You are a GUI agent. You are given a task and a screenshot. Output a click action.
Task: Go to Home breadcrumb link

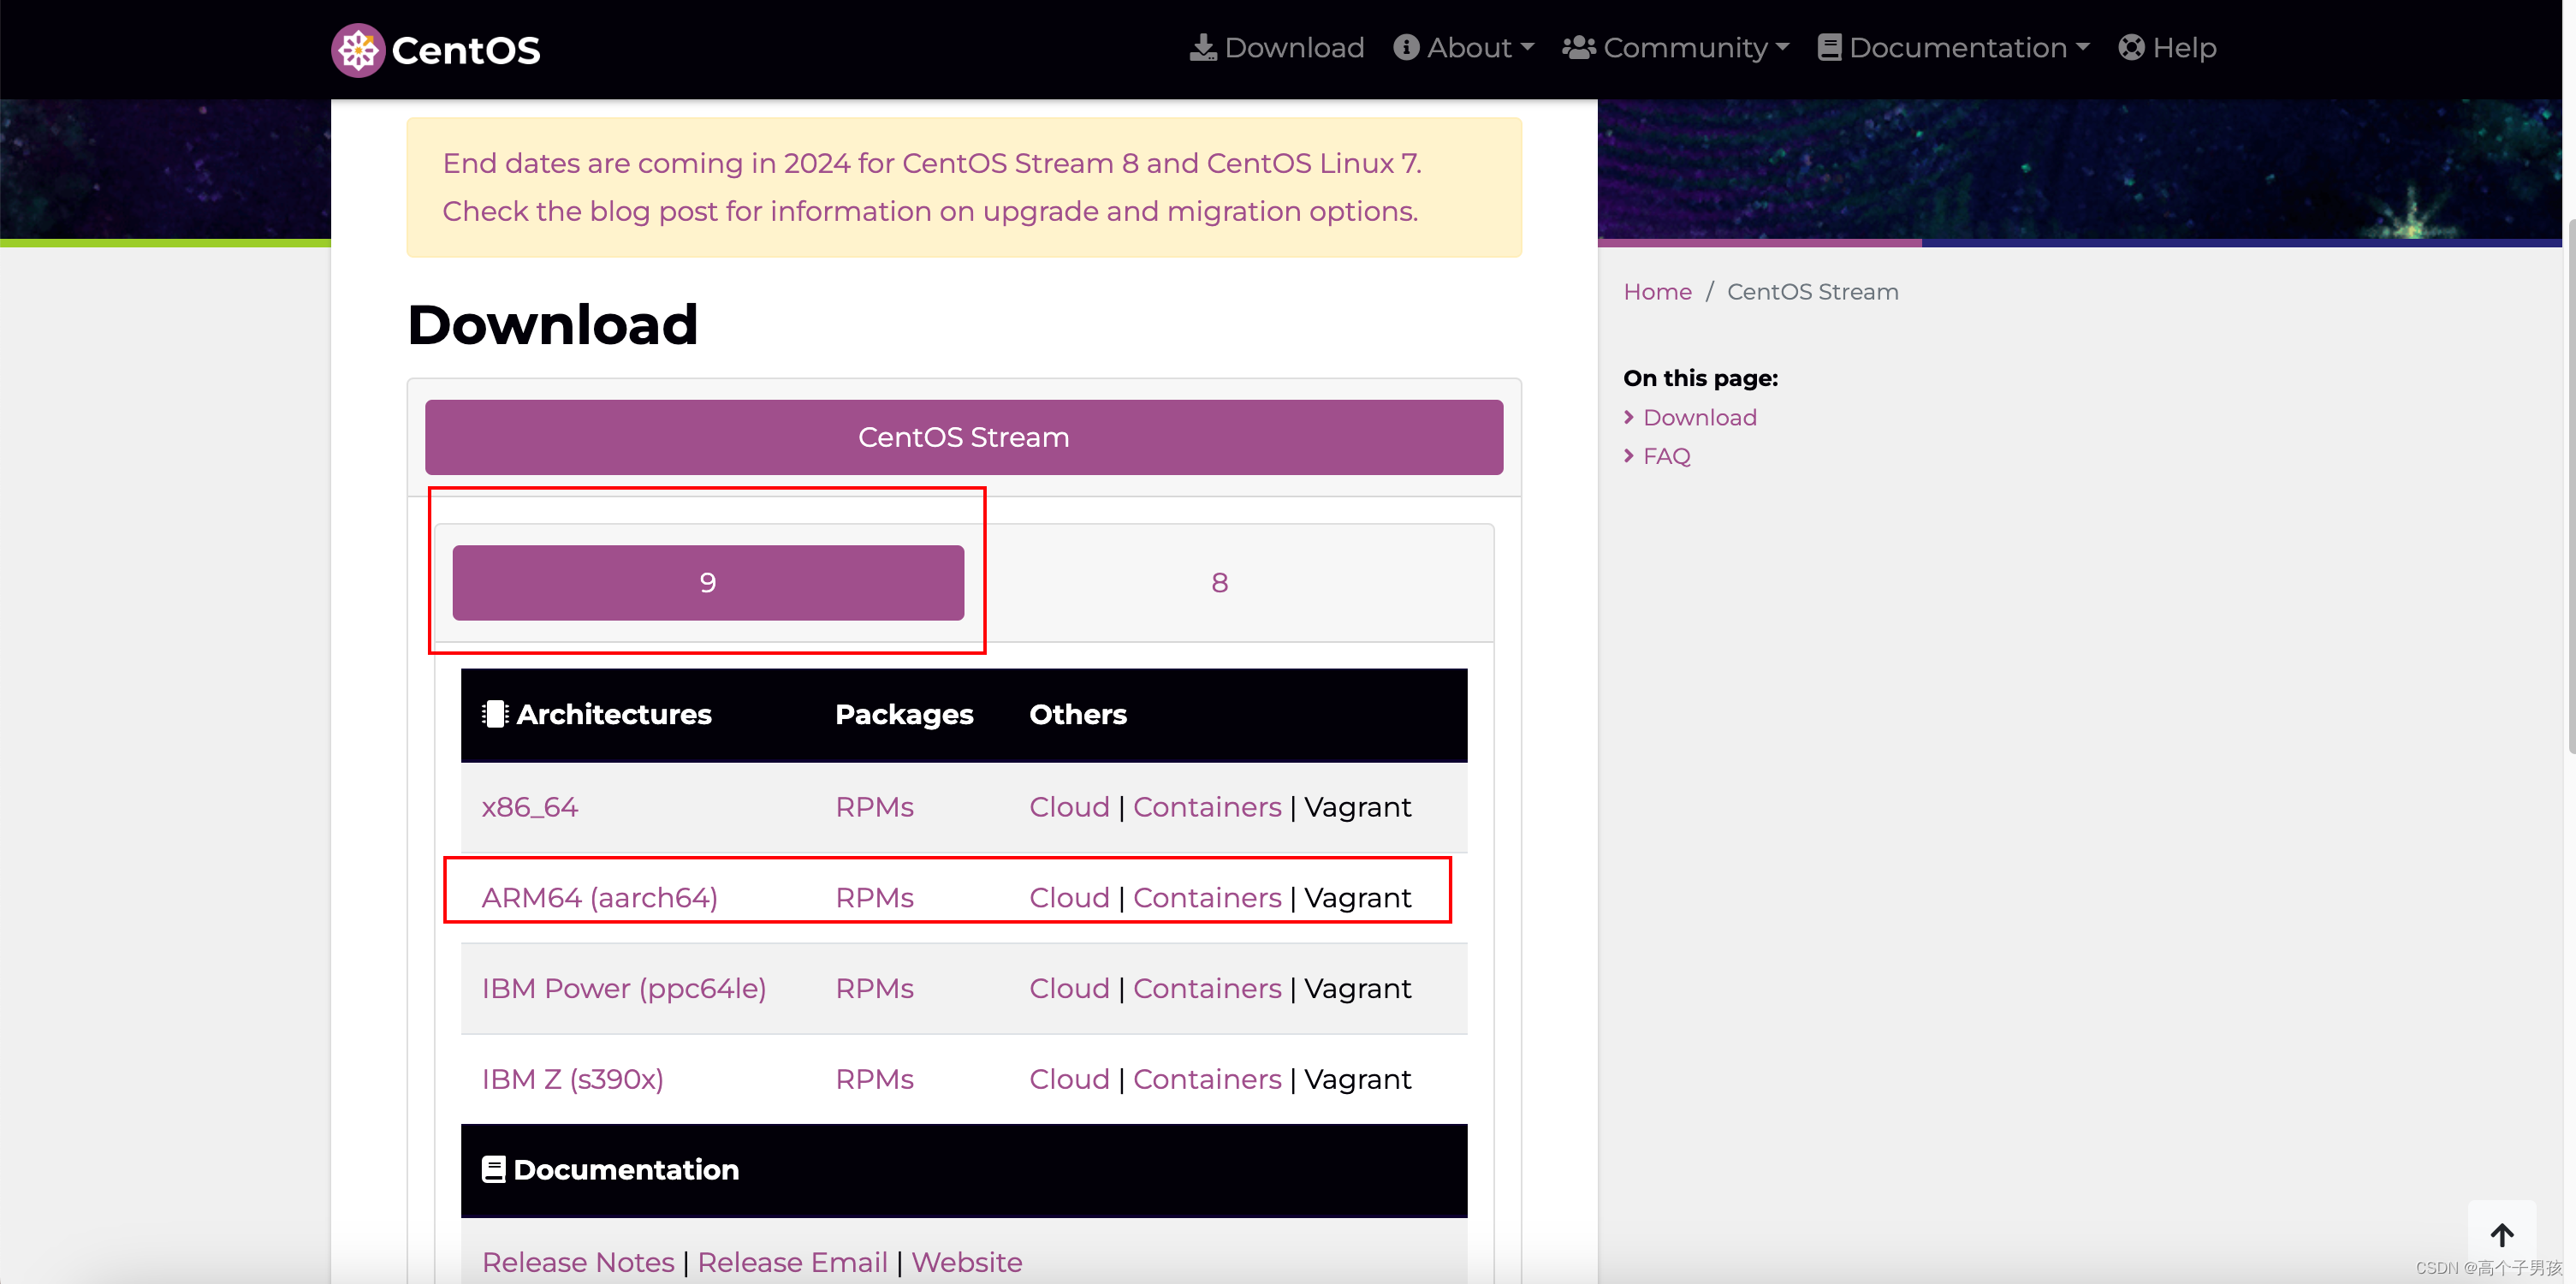(1657, 292)
